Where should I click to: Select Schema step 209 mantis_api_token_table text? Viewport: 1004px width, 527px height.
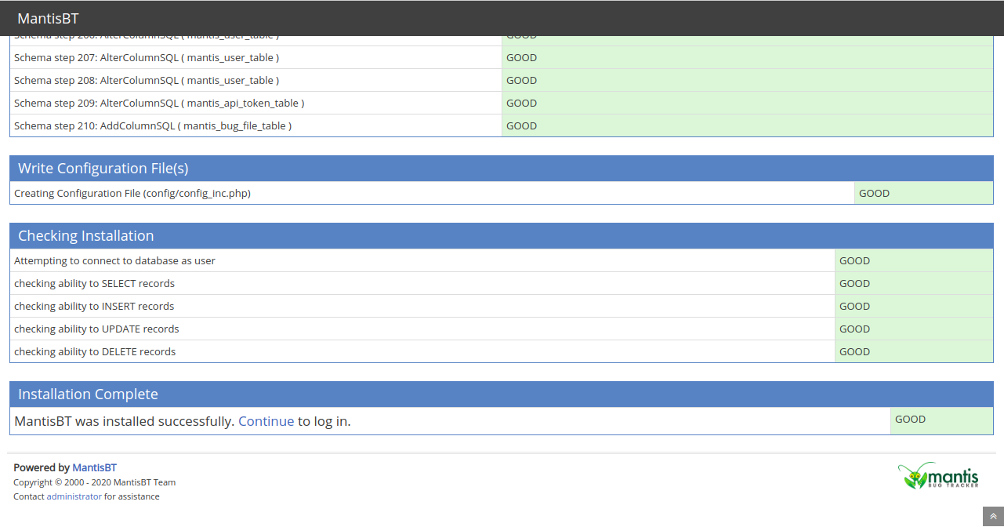(x=159, y=103)
